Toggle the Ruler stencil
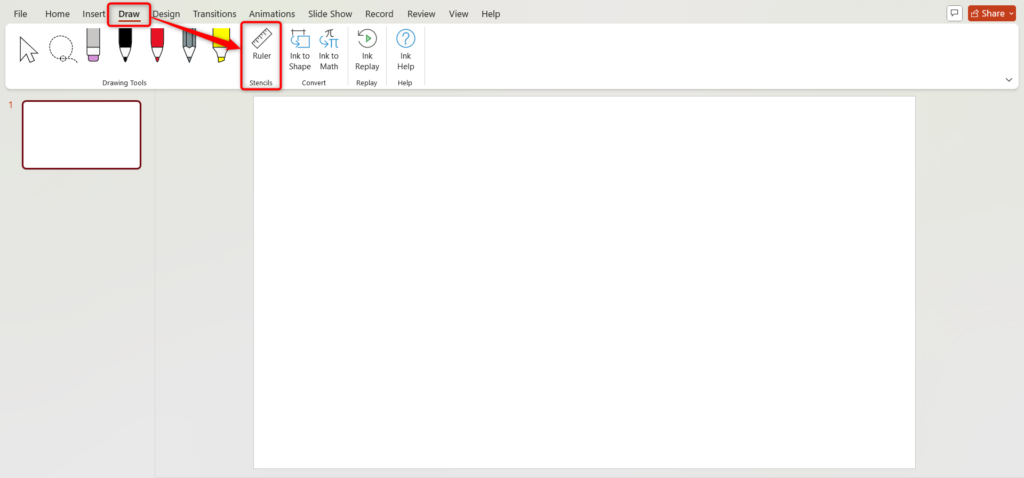Viewport: 1024px width, 478px height. pyautogui.click(x=261, y=46)
